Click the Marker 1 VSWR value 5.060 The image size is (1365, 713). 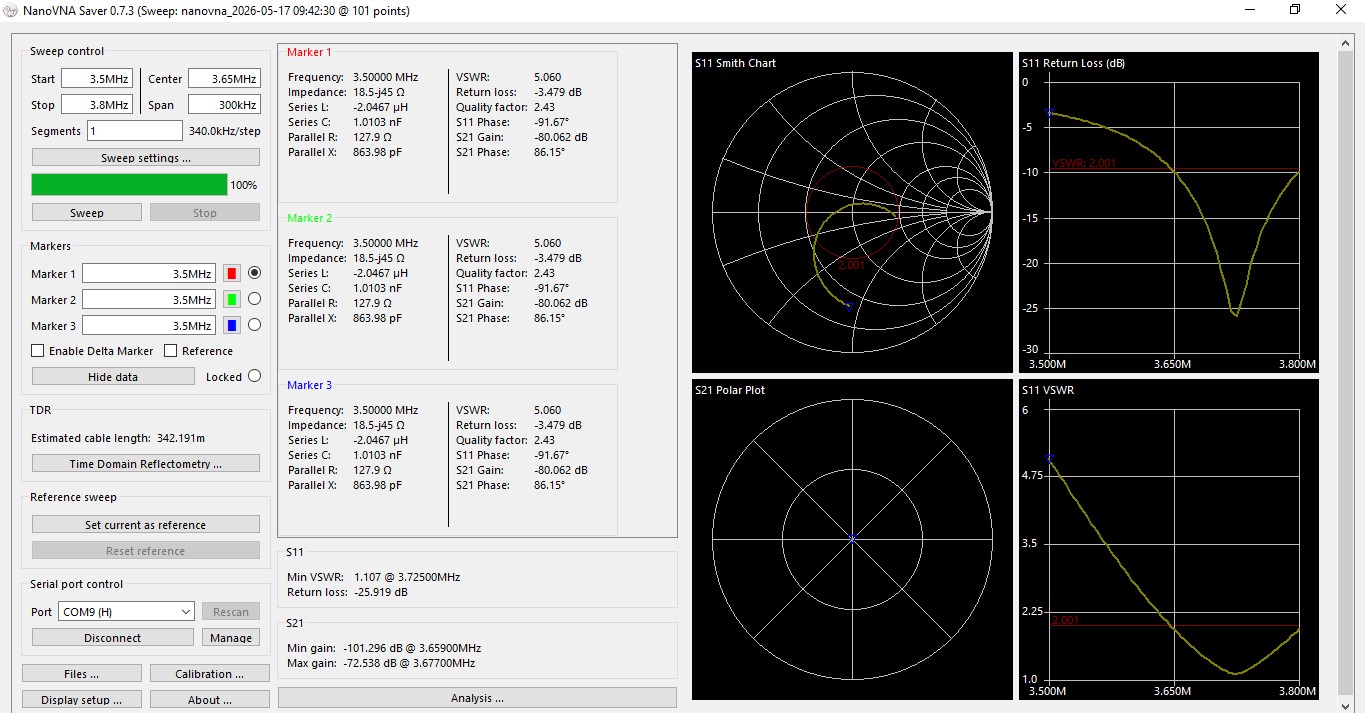tap(548, 77)
